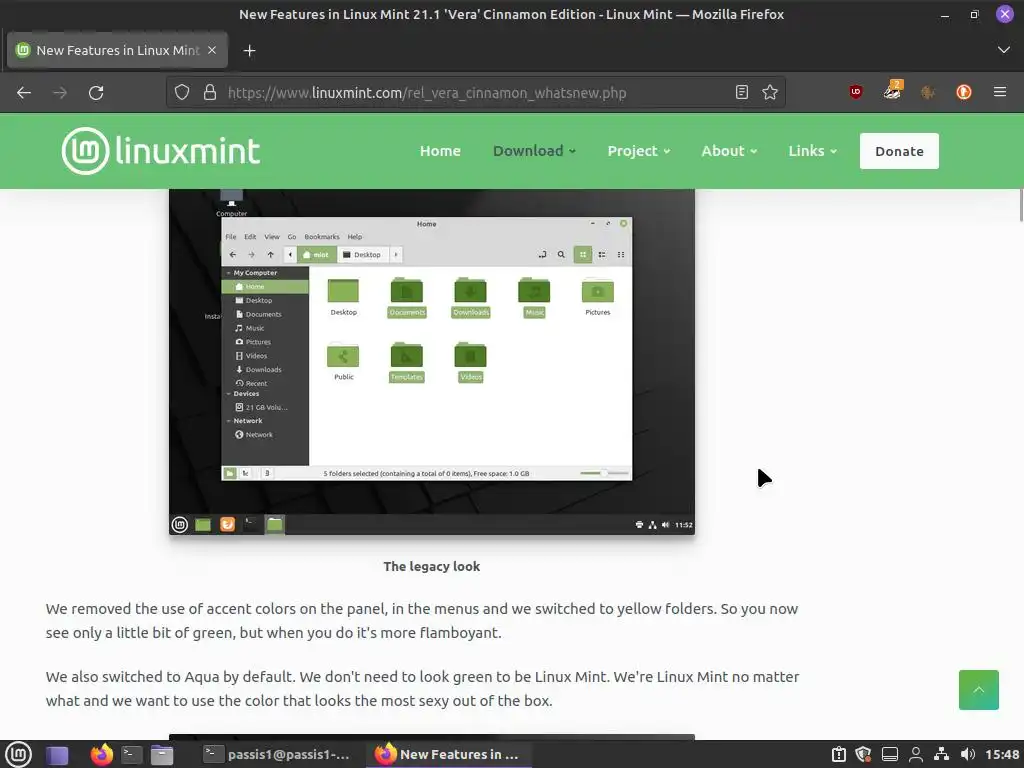Launch Firefox from the panel launcher

coord(101,754)
